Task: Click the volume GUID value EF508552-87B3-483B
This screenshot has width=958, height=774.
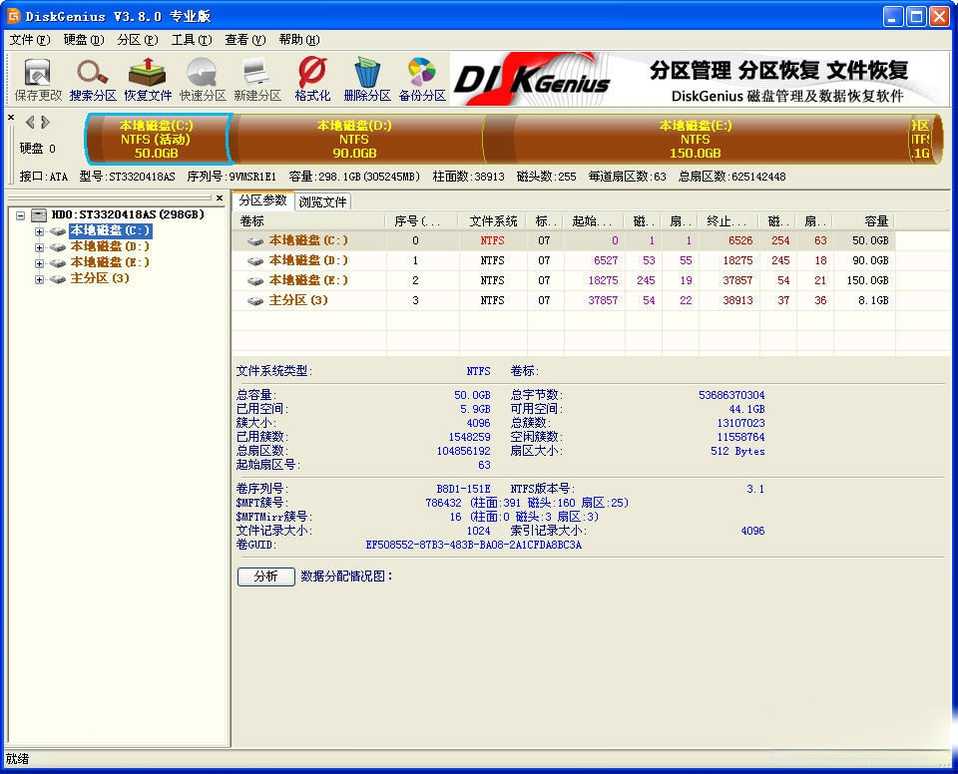Action: tap(474, 545)
